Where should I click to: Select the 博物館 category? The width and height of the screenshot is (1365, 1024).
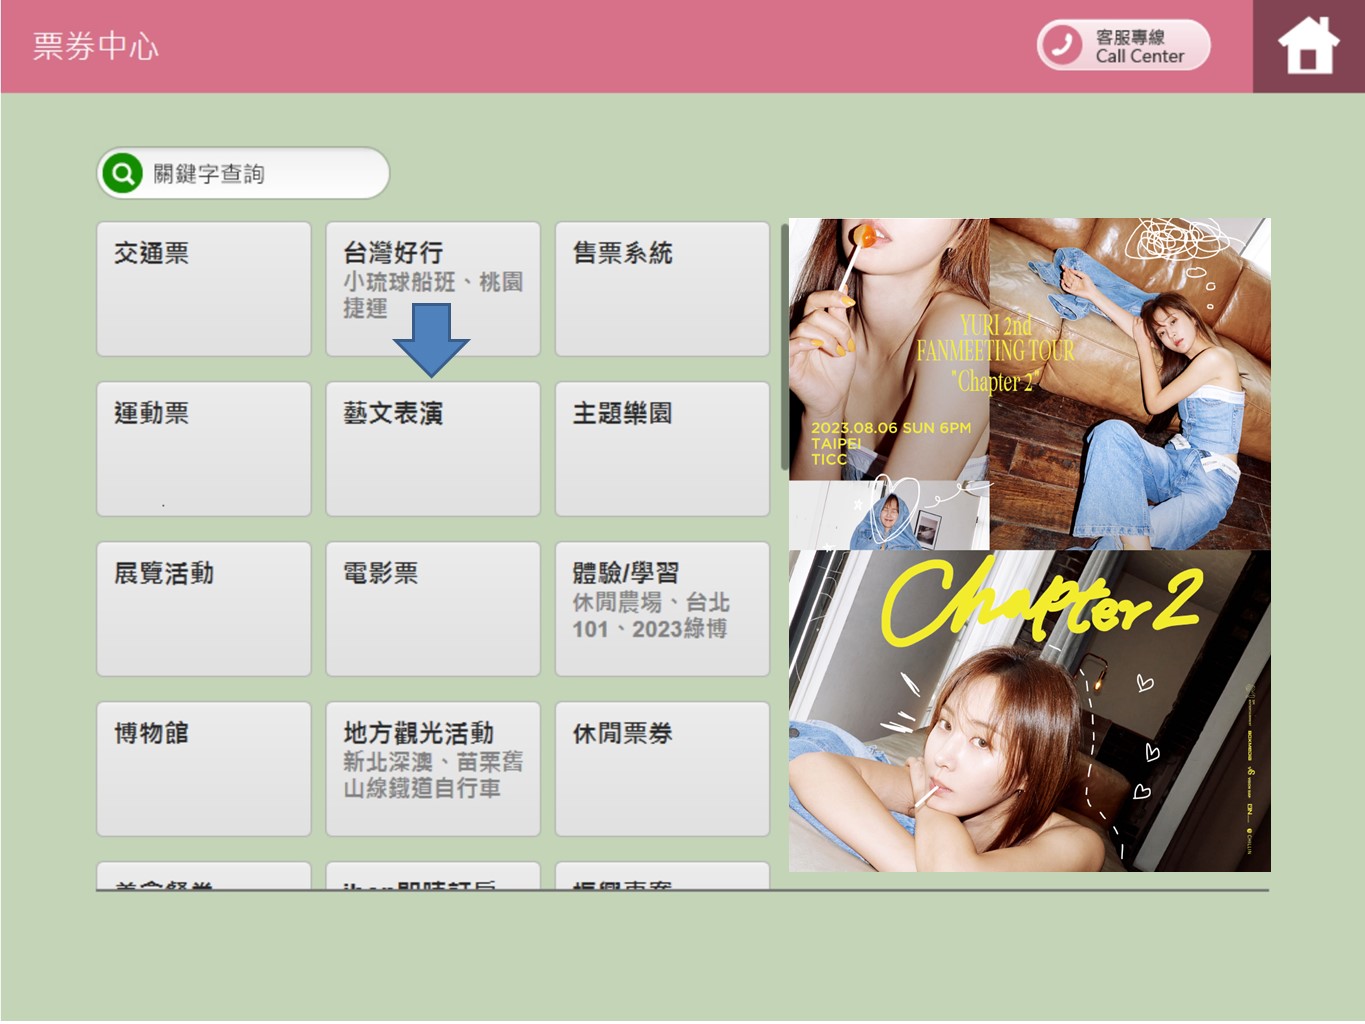pyautogui.click(x=204, y=769)
